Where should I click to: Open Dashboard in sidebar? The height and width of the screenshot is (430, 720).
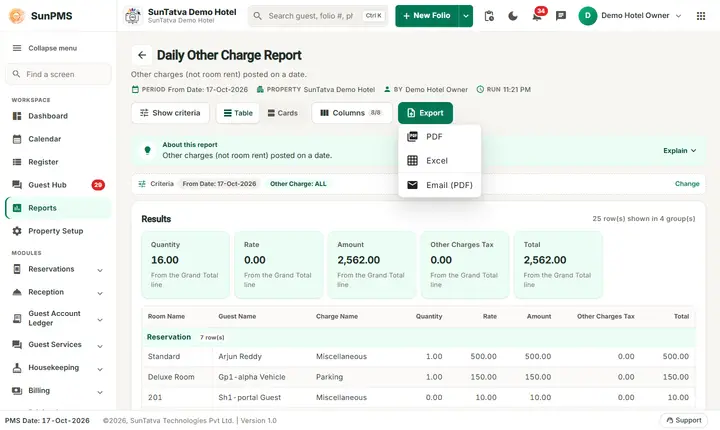(x=58, y=116)
